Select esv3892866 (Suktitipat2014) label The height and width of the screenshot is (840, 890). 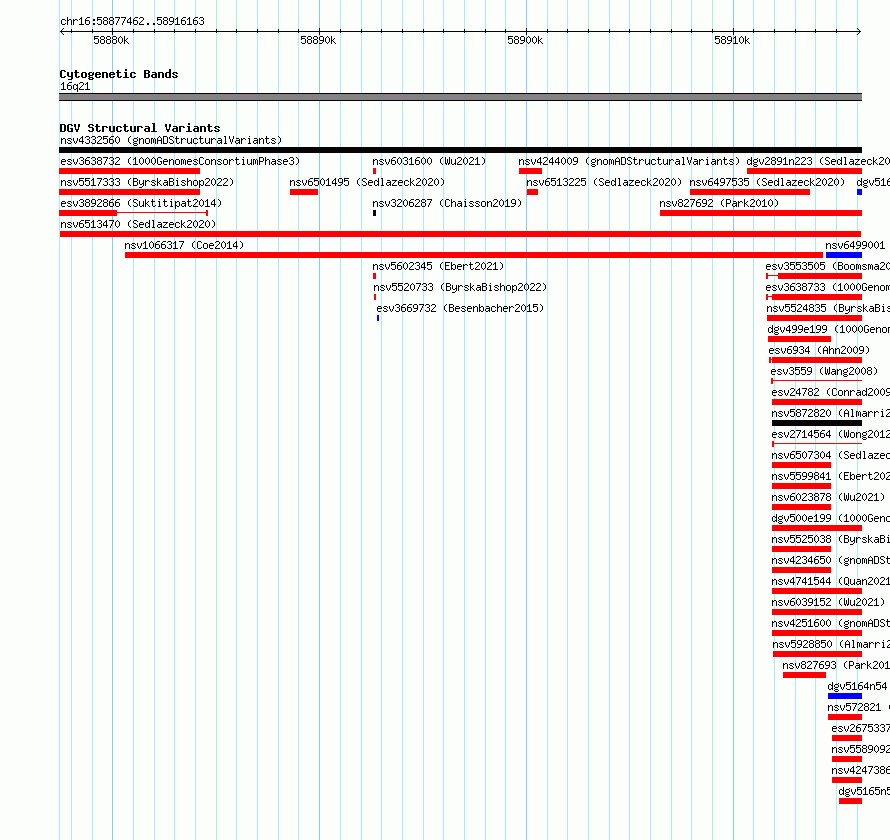coord(141,203)
